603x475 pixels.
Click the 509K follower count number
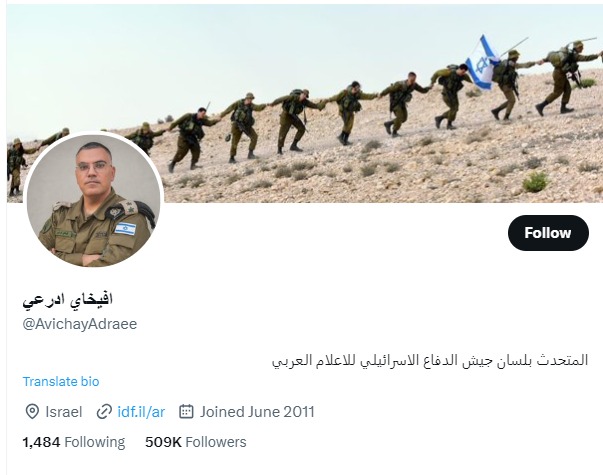click(163, 442)
